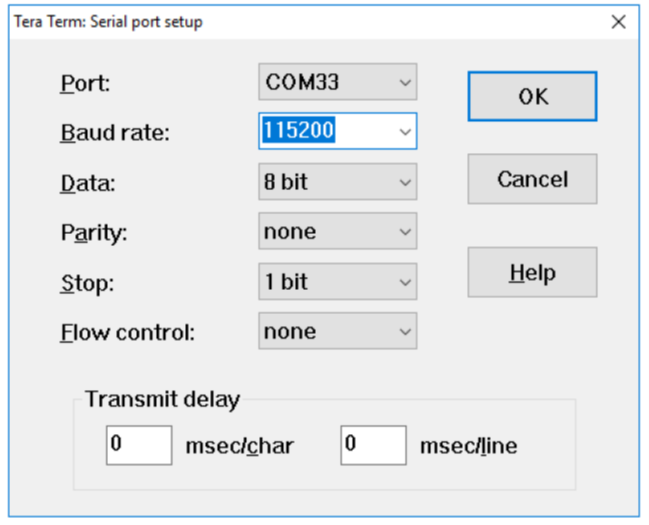649x525 pixels.
Task: Click the Baud rate label
Action: tap(115, 133)
